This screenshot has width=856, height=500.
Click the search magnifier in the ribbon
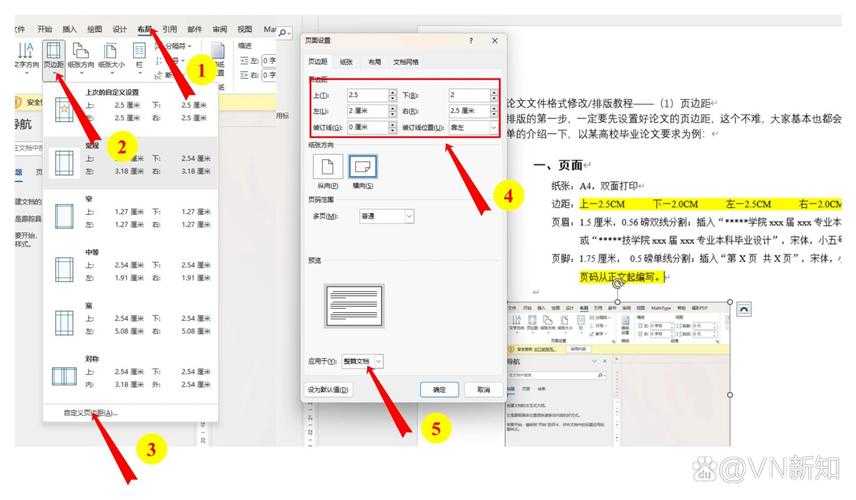click(x=283, y=33)
